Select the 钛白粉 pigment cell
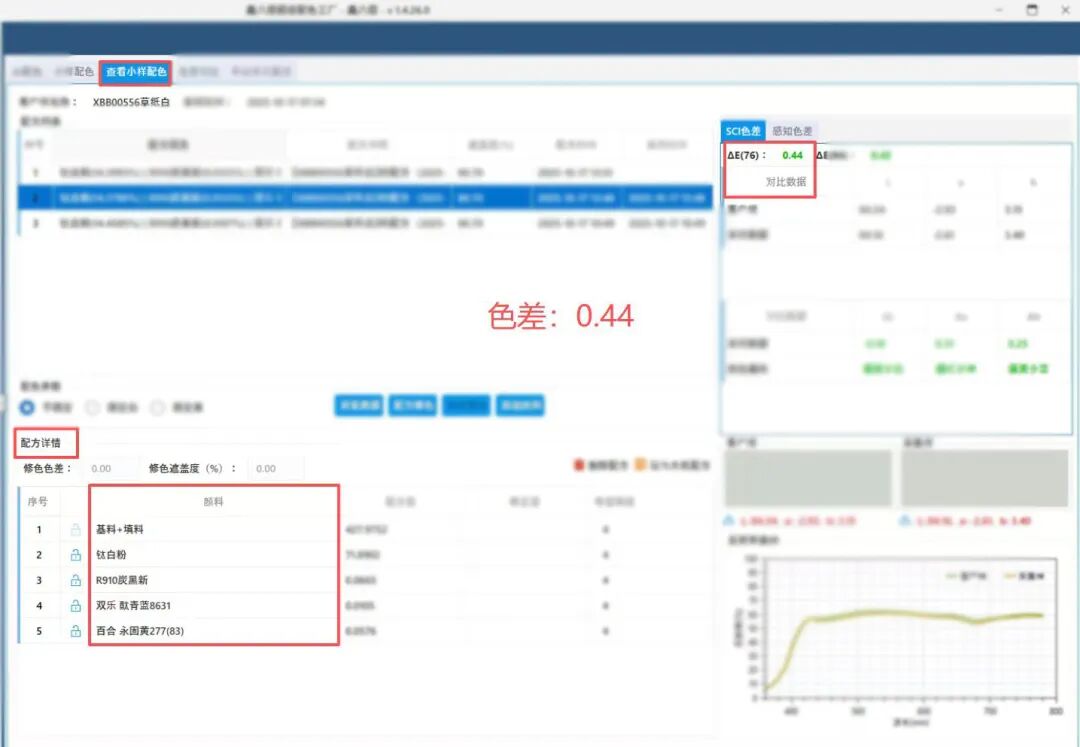Image resolution: width=1080 pixels, height=747 pixels. click(214, 555)
